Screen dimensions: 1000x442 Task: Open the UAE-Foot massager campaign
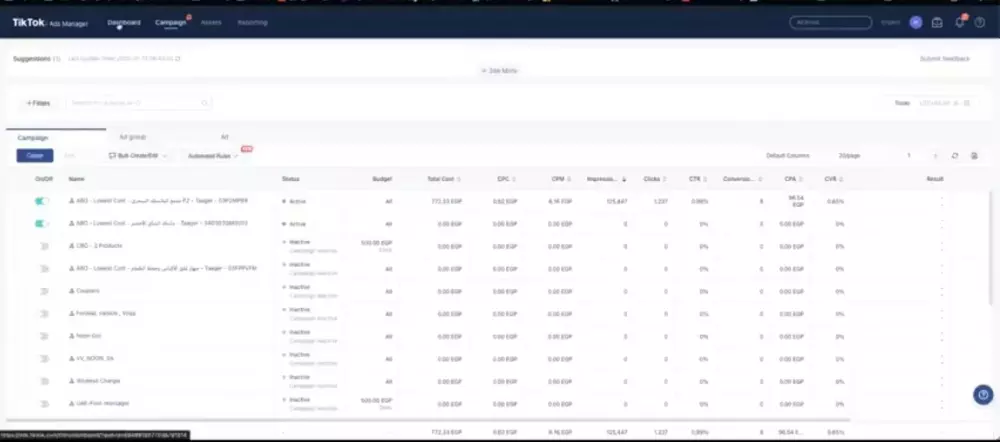point(102,403)
